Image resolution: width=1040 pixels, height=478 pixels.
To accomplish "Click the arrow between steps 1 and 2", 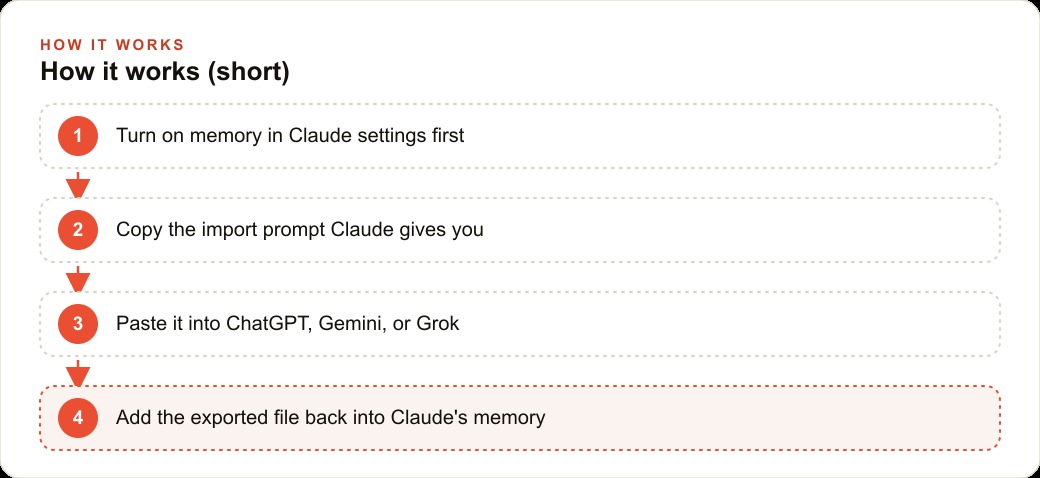I will click(x=78, y=184).
